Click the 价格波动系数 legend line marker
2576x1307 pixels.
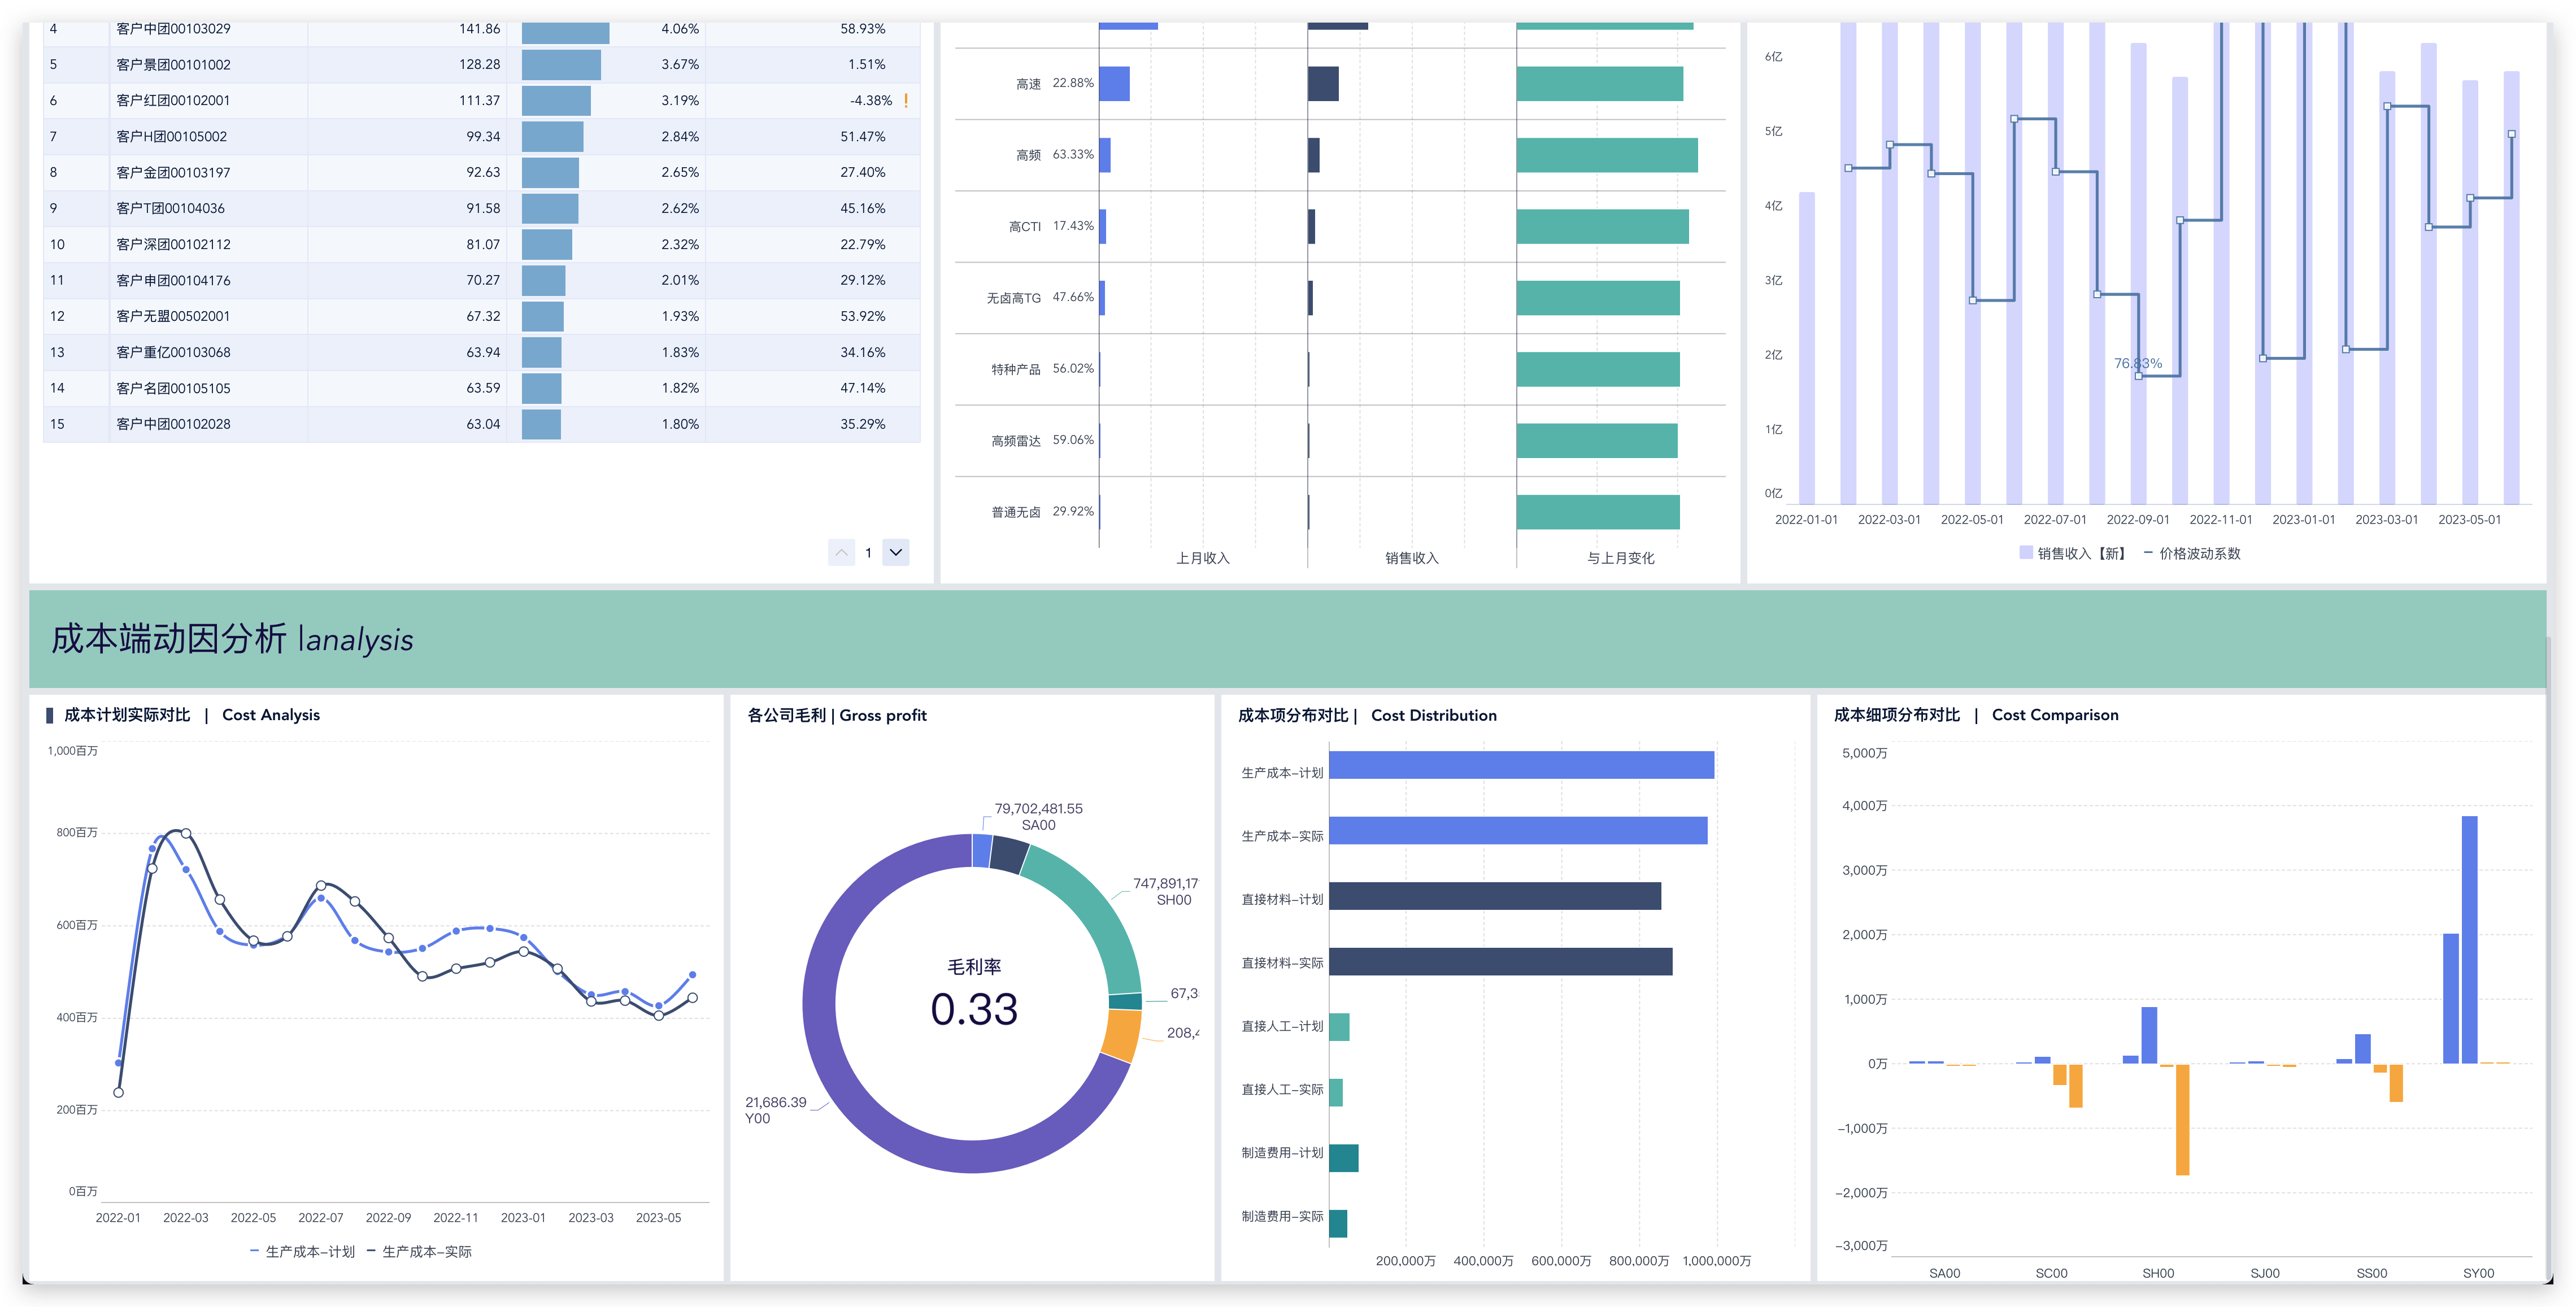pos(2149,553)
